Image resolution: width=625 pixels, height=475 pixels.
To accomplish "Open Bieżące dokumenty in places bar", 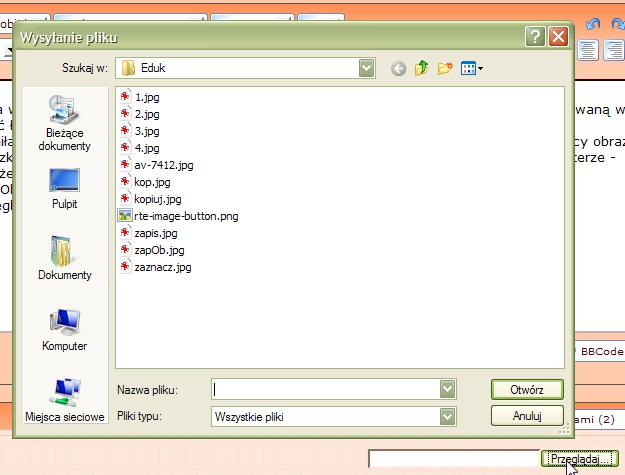I will tap(64, 122).
